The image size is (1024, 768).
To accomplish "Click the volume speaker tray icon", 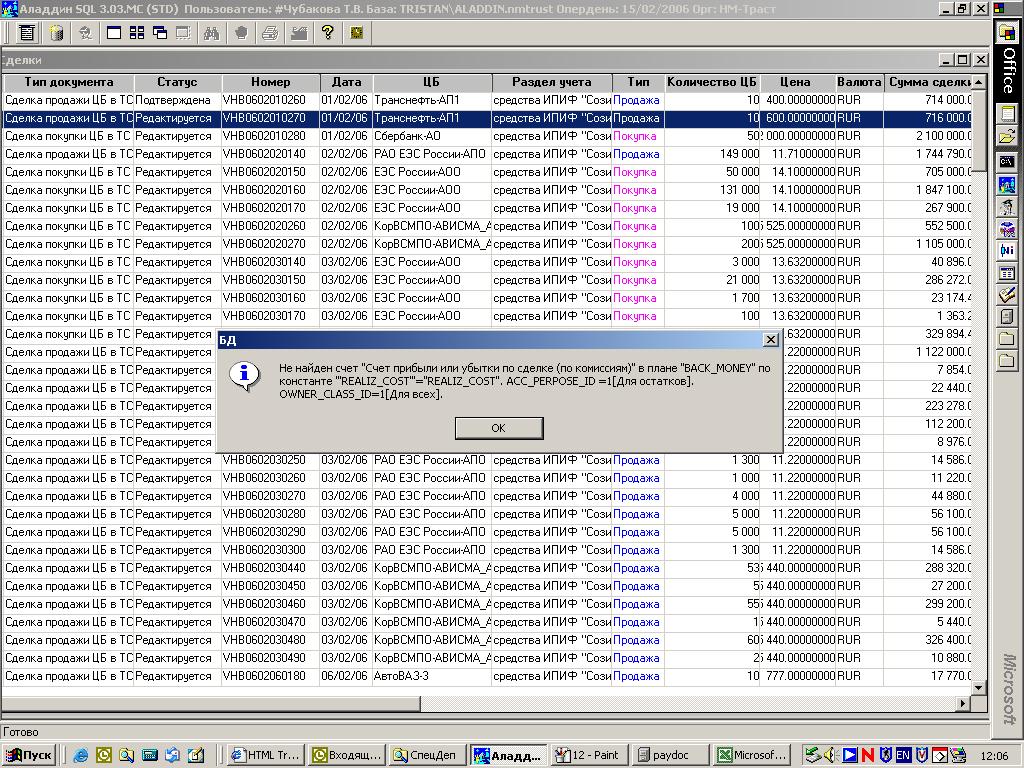I will (x=831, y=755).
